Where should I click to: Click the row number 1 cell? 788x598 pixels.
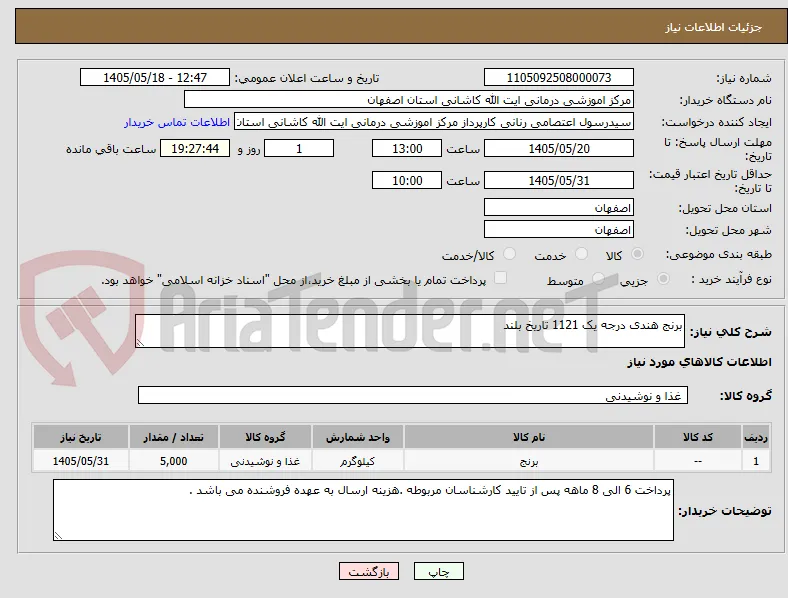coord(756,461)
